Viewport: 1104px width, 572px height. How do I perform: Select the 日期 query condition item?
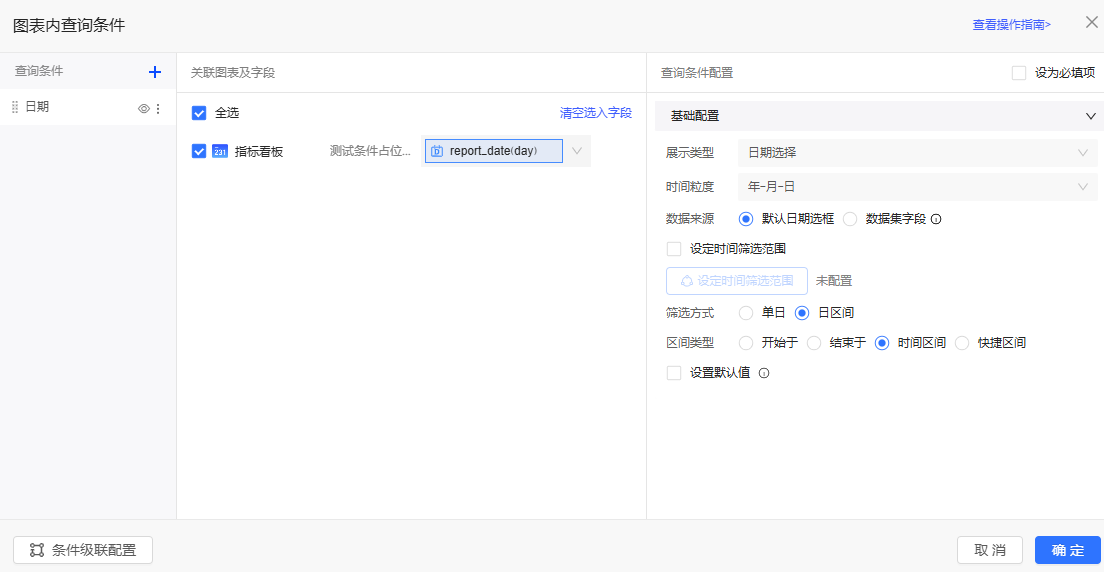(x=70, y=107)
